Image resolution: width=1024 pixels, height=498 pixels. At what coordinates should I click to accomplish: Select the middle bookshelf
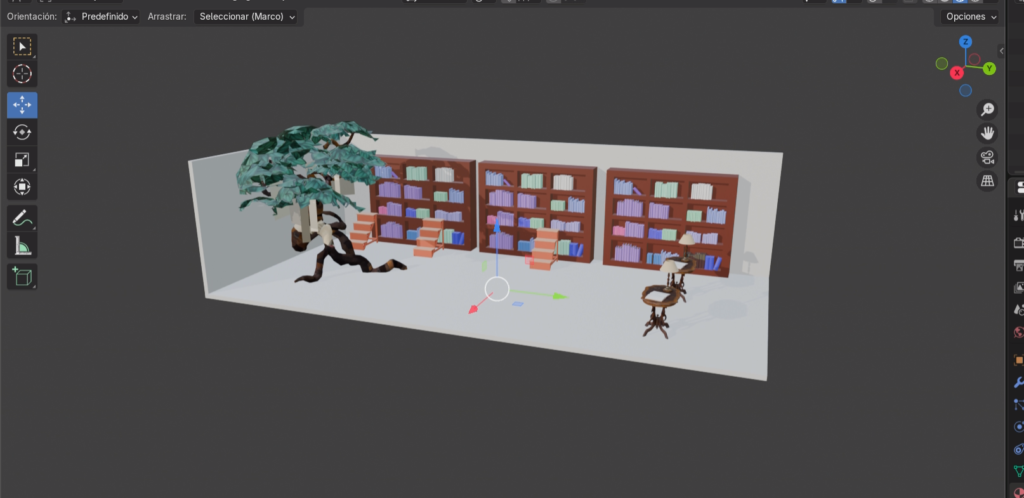click(x=537, y=209)
